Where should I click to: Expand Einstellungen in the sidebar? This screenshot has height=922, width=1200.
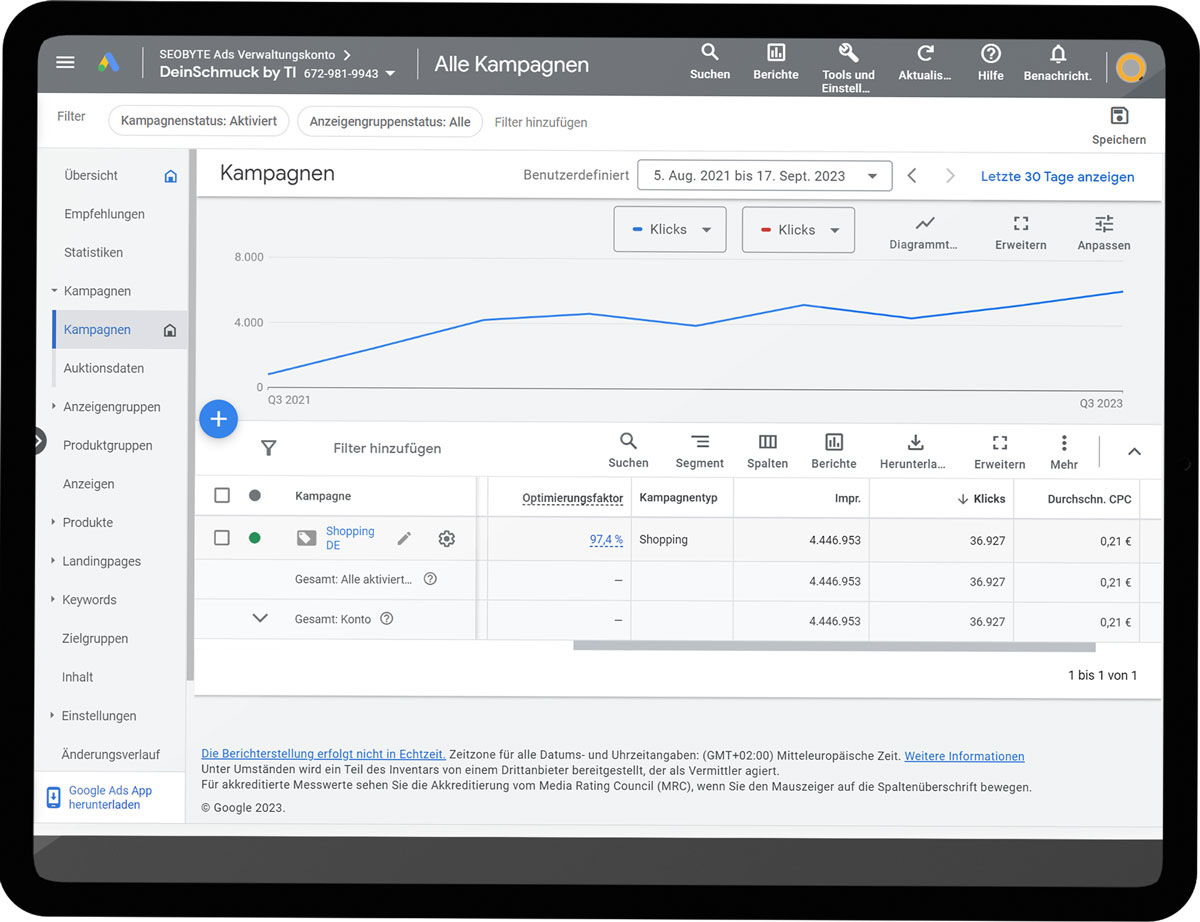click(x=53, y=715)
